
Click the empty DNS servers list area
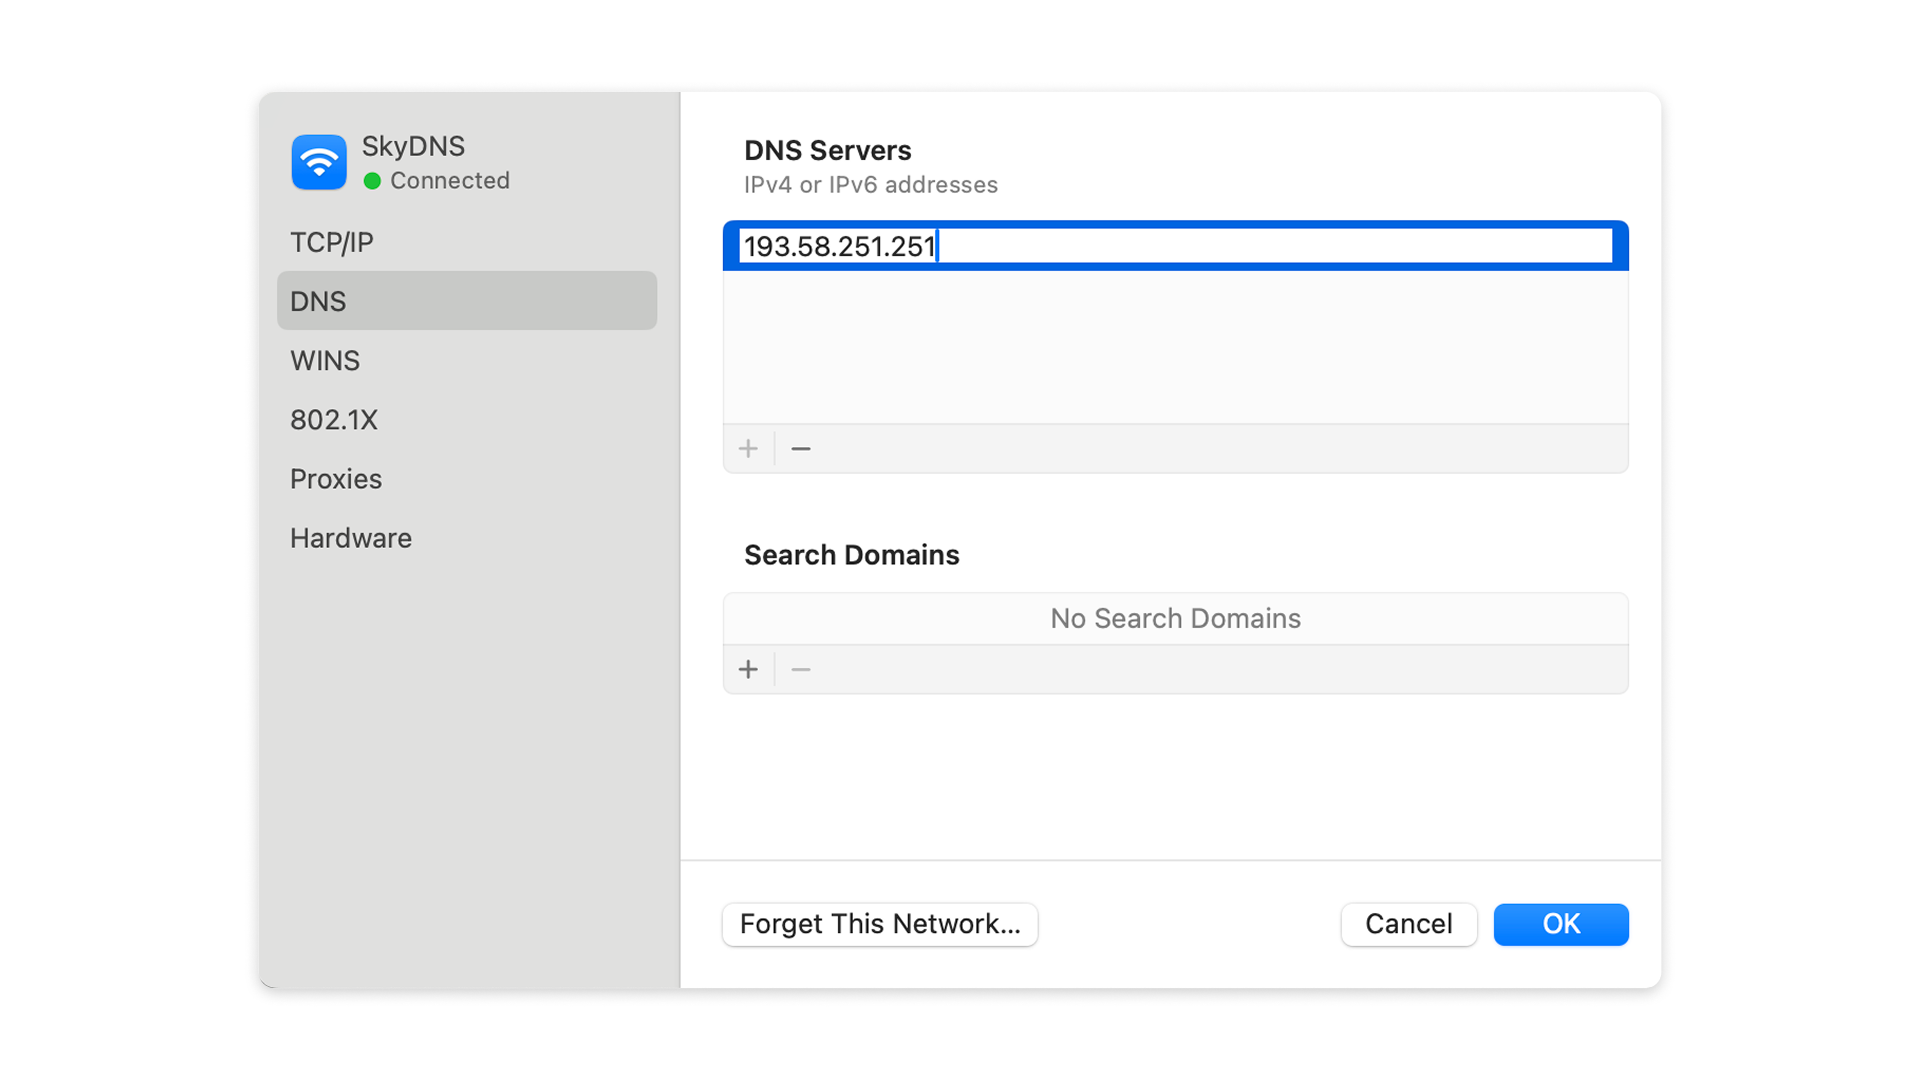(x=1175, y=346)
